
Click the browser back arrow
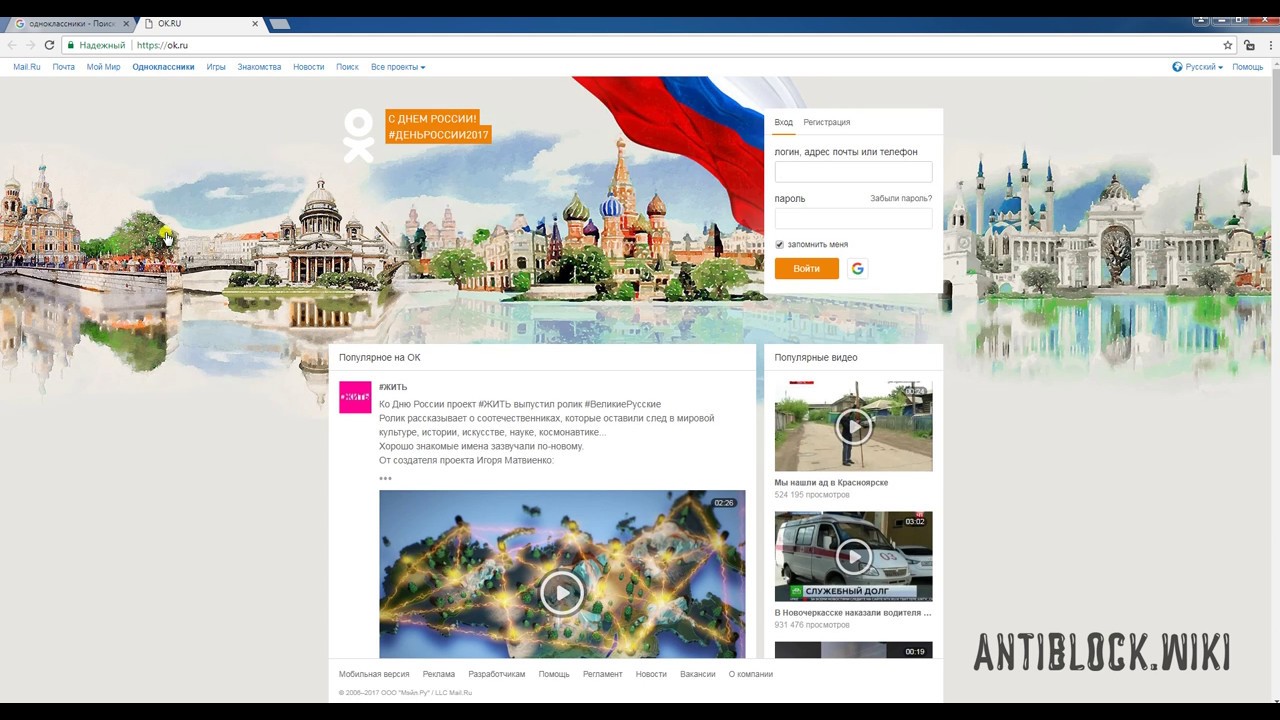12,45
